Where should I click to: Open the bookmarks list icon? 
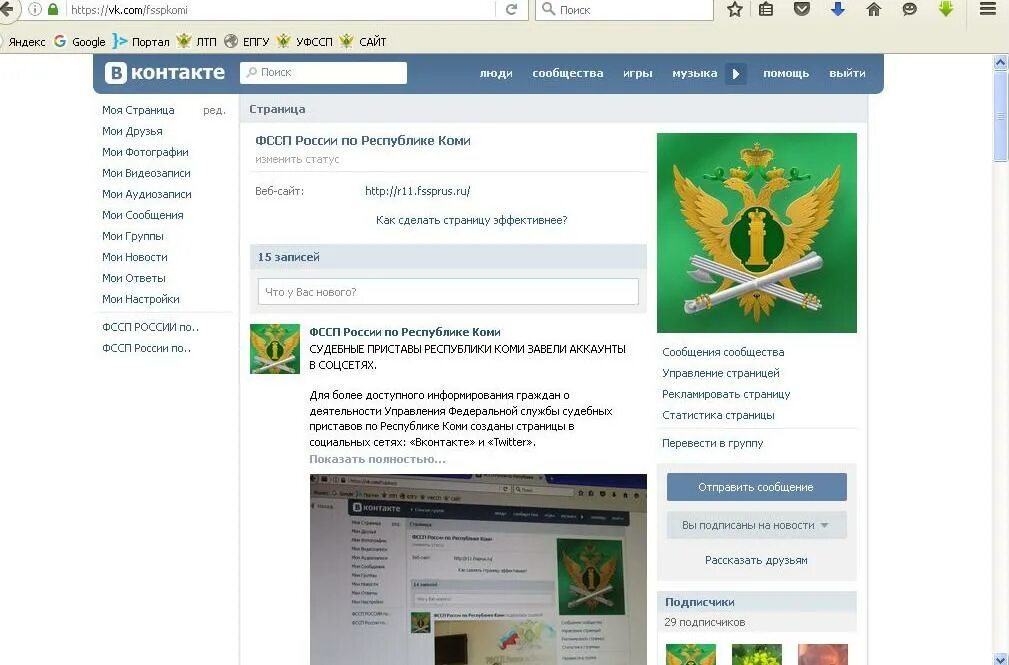click(x=766, y=9)
